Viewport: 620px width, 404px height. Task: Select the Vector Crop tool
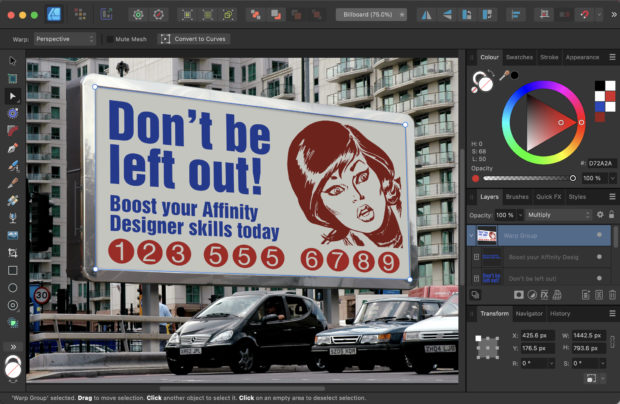[x=13, y=253]
